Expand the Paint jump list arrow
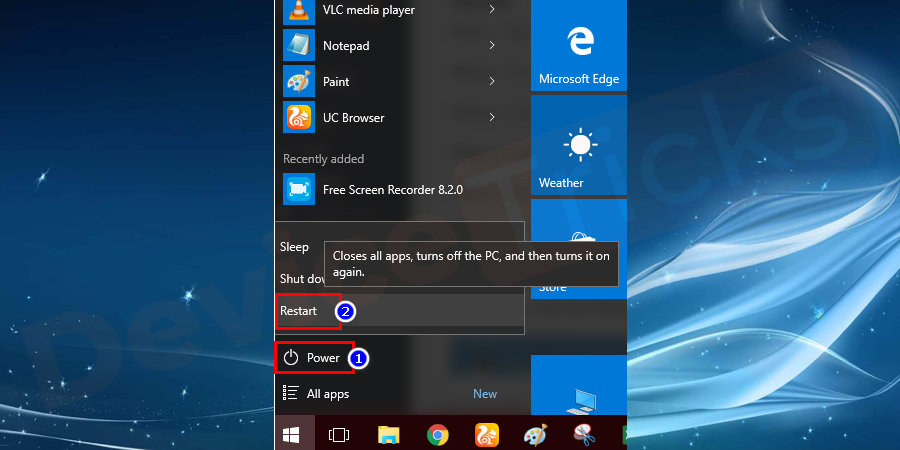Image resolution: width=900 pixels, height=450 pixels. pyautogui.click(x=492, y=82)
